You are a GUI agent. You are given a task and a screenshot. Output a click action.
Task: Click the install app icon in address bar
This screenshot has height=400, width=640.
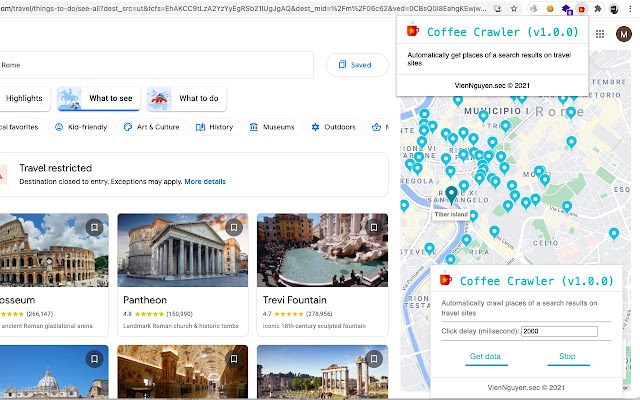(498, 9)
